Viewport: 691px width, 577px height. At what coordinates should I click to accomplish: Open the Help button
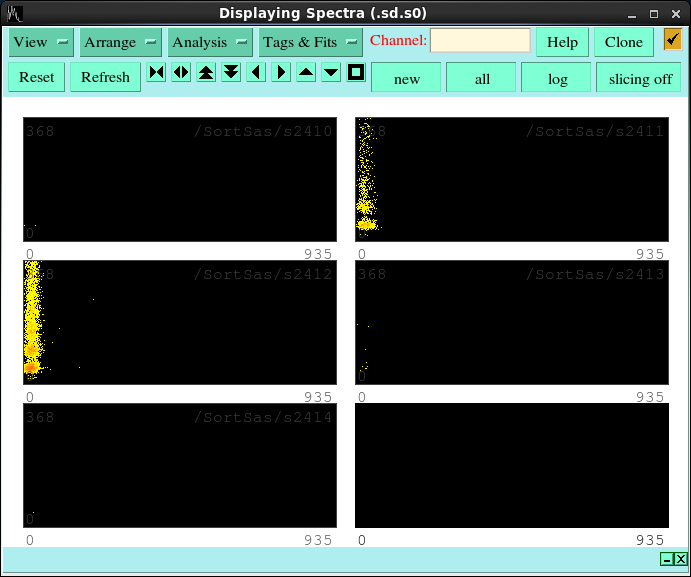click(562, 42)
